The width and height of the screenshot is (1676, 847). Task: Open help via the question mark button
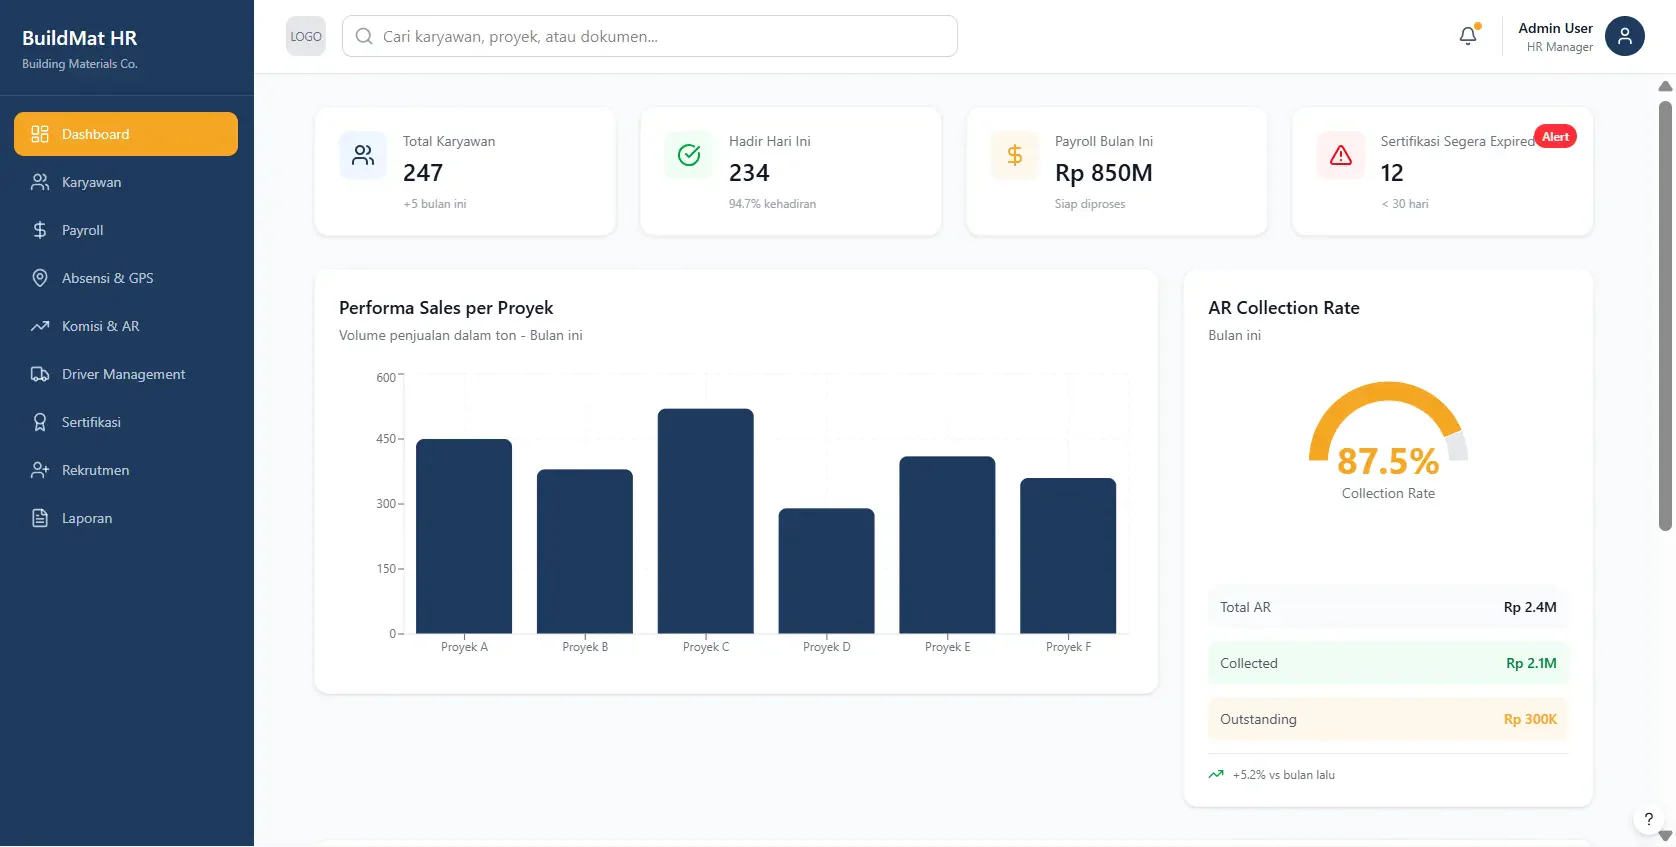coord(1649,819)
